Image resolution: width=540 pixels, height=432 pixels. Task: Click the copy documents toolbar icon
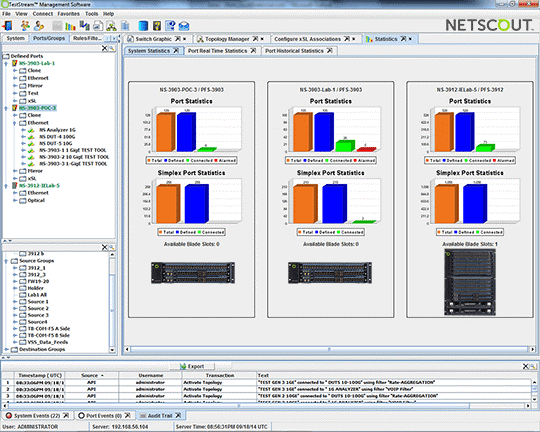pyautogui.click(x=125, y=26)
